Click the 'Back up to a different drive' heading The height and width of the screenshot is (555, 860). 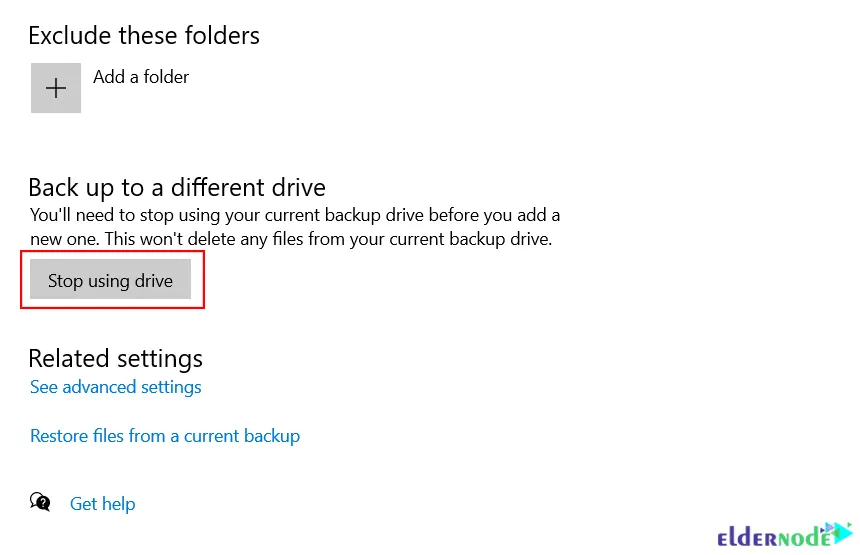point(177,188)
